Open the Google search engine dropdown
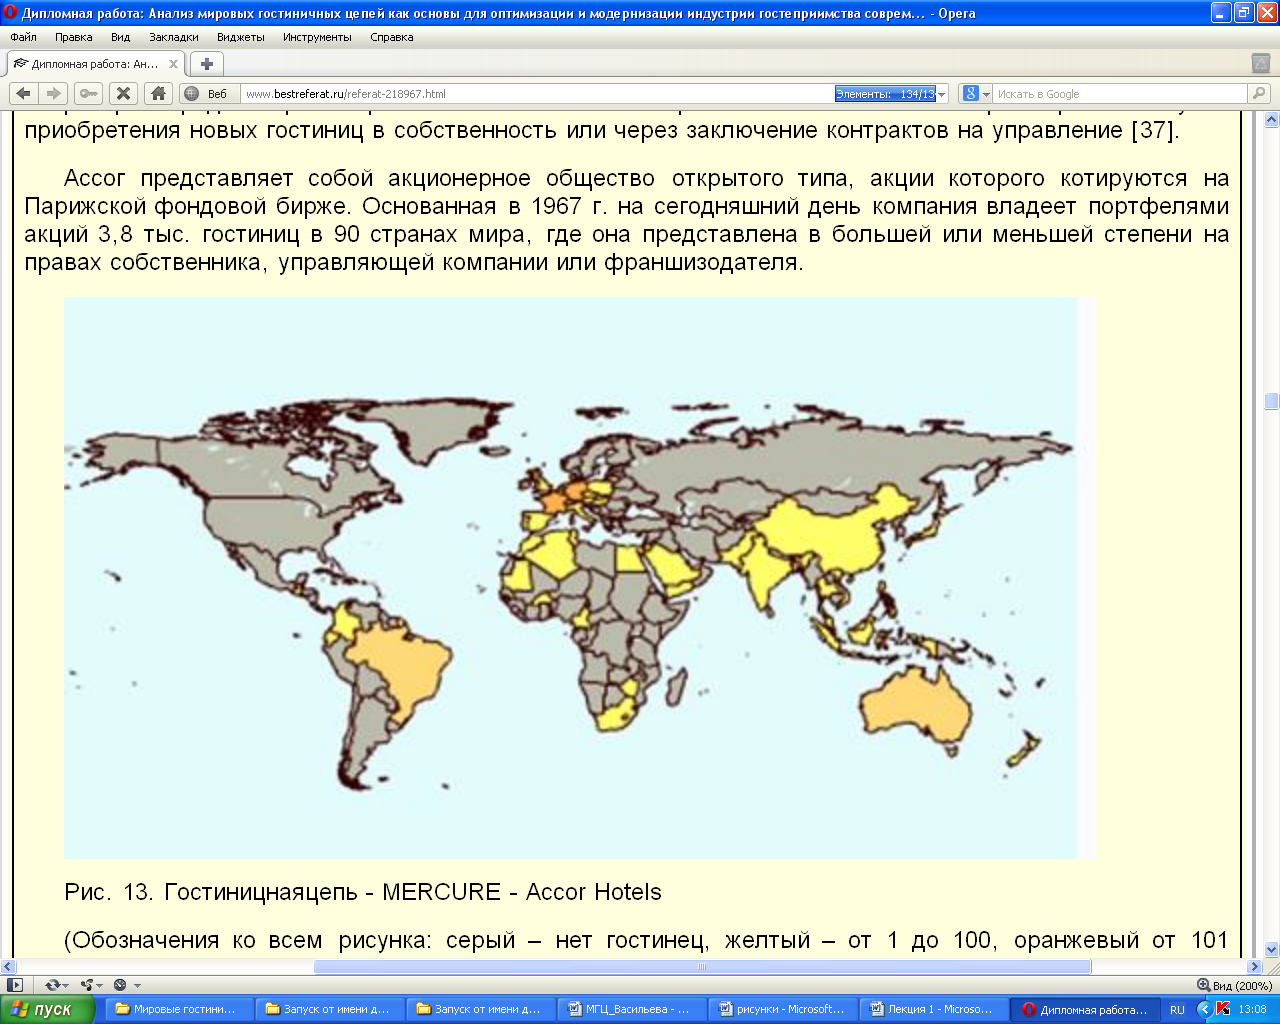The height and width of the screenshot is (1024, 1280). 975,94
